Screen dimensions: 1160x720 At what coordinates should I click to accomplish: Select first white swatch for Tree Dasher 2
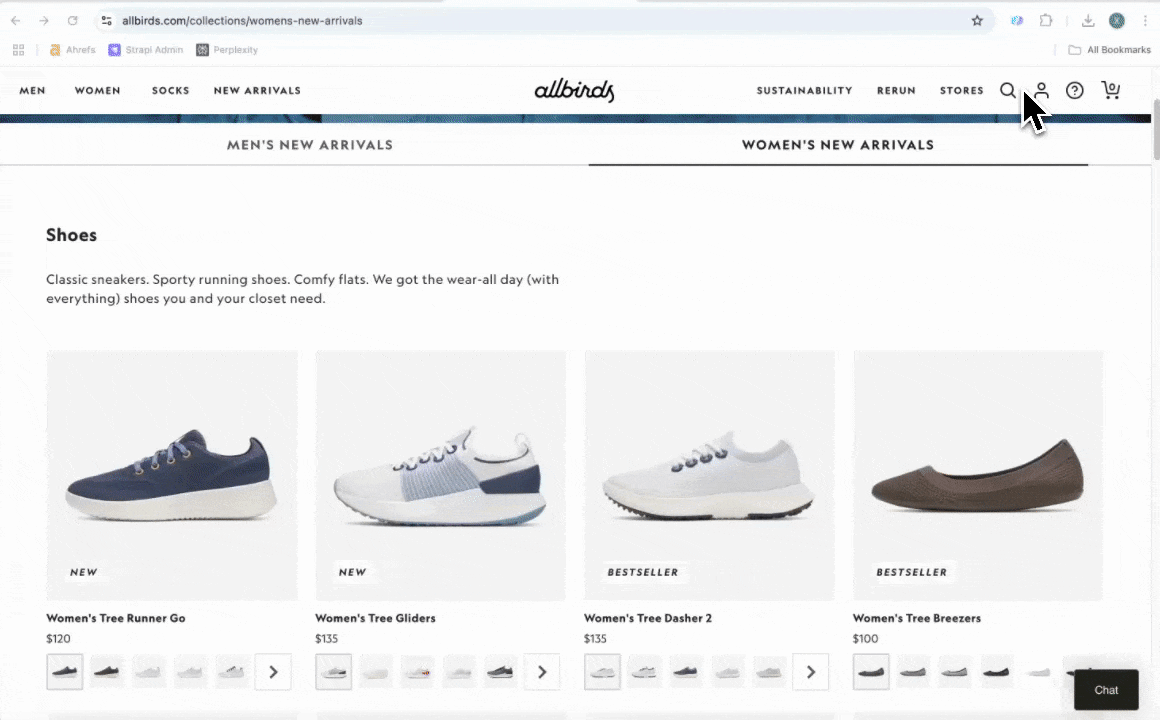coord(602,672)
